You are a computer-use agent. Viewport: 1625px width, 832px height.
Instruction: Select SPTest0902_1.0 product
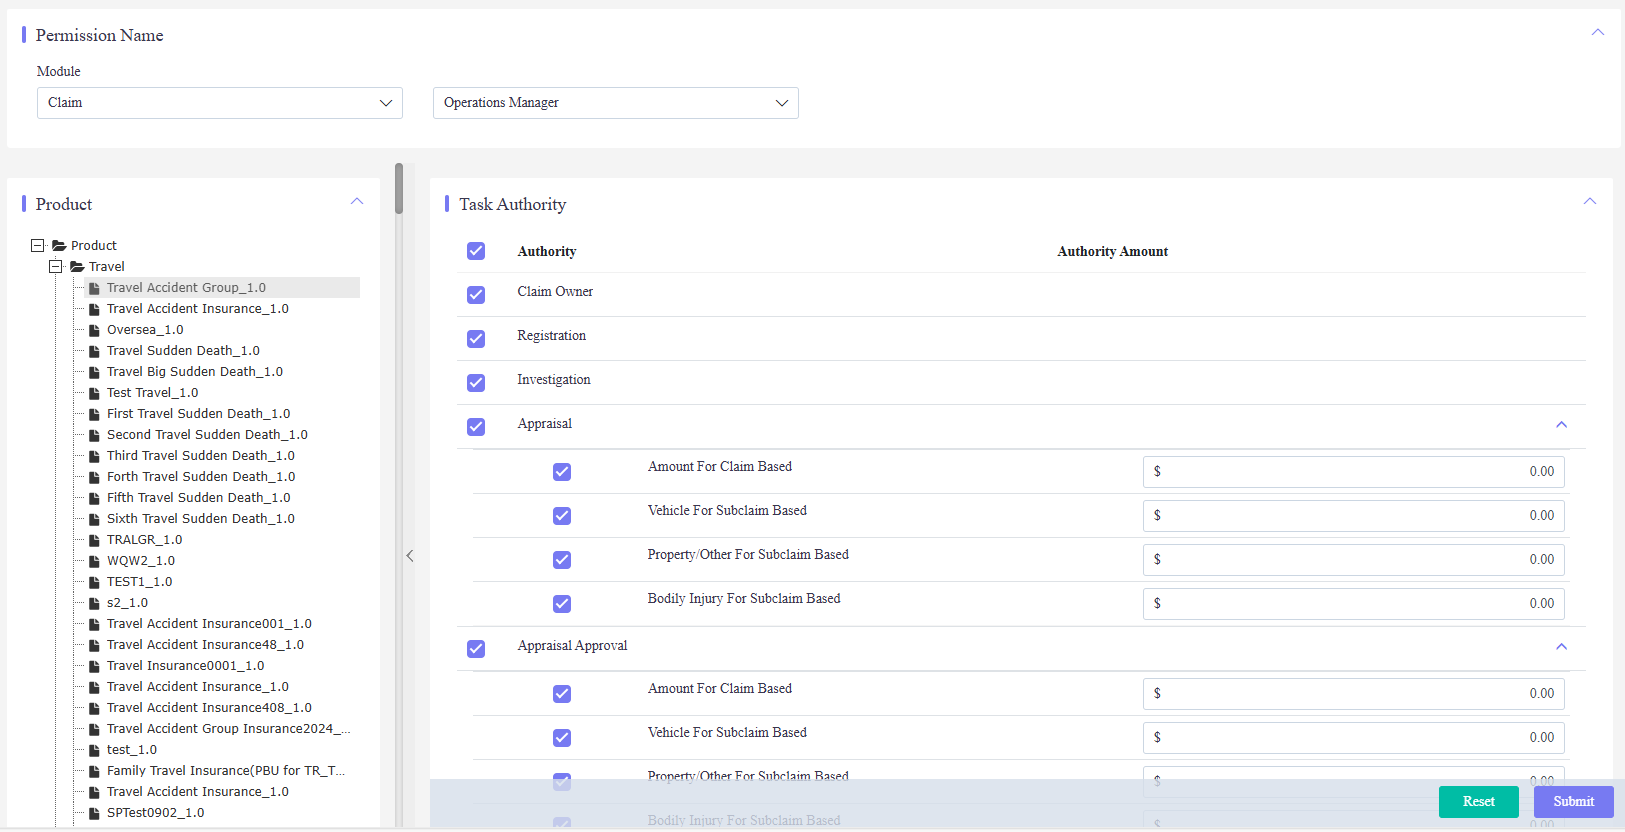pyautogui.click(x=155, y=813)
